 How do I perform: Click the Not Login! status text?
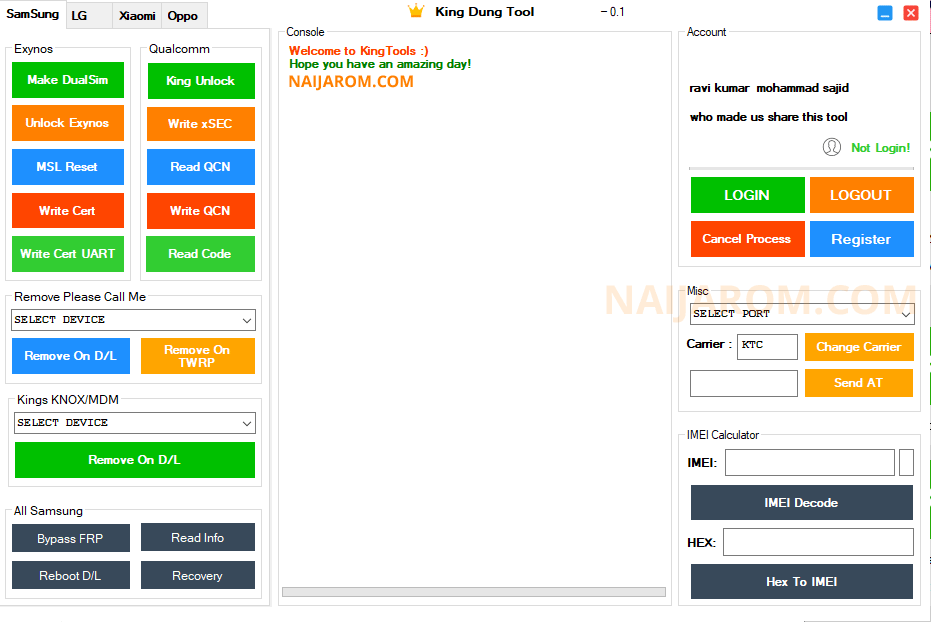coord(881,148)
